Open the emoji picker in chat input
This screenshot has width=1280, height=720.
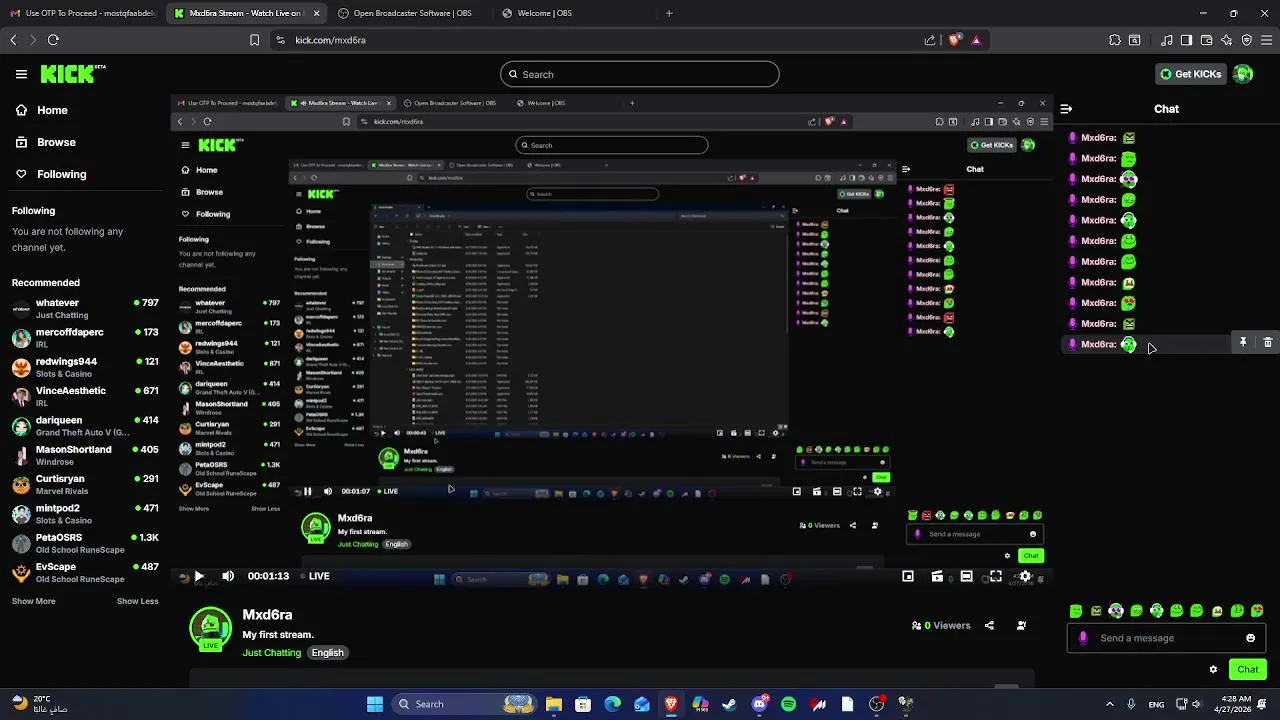coord(1250,638)
